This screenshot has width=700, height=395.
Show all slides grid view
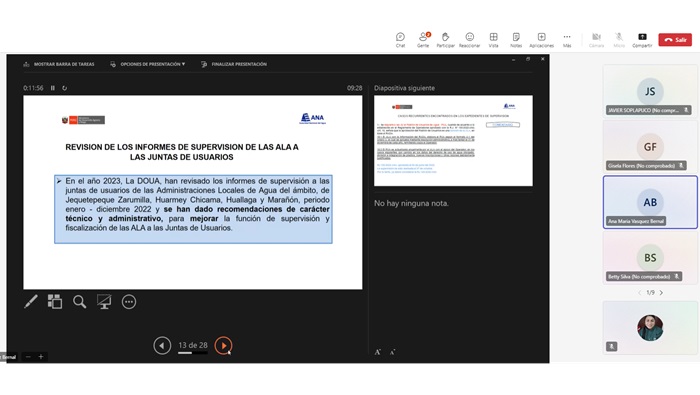tap(55, 302)
